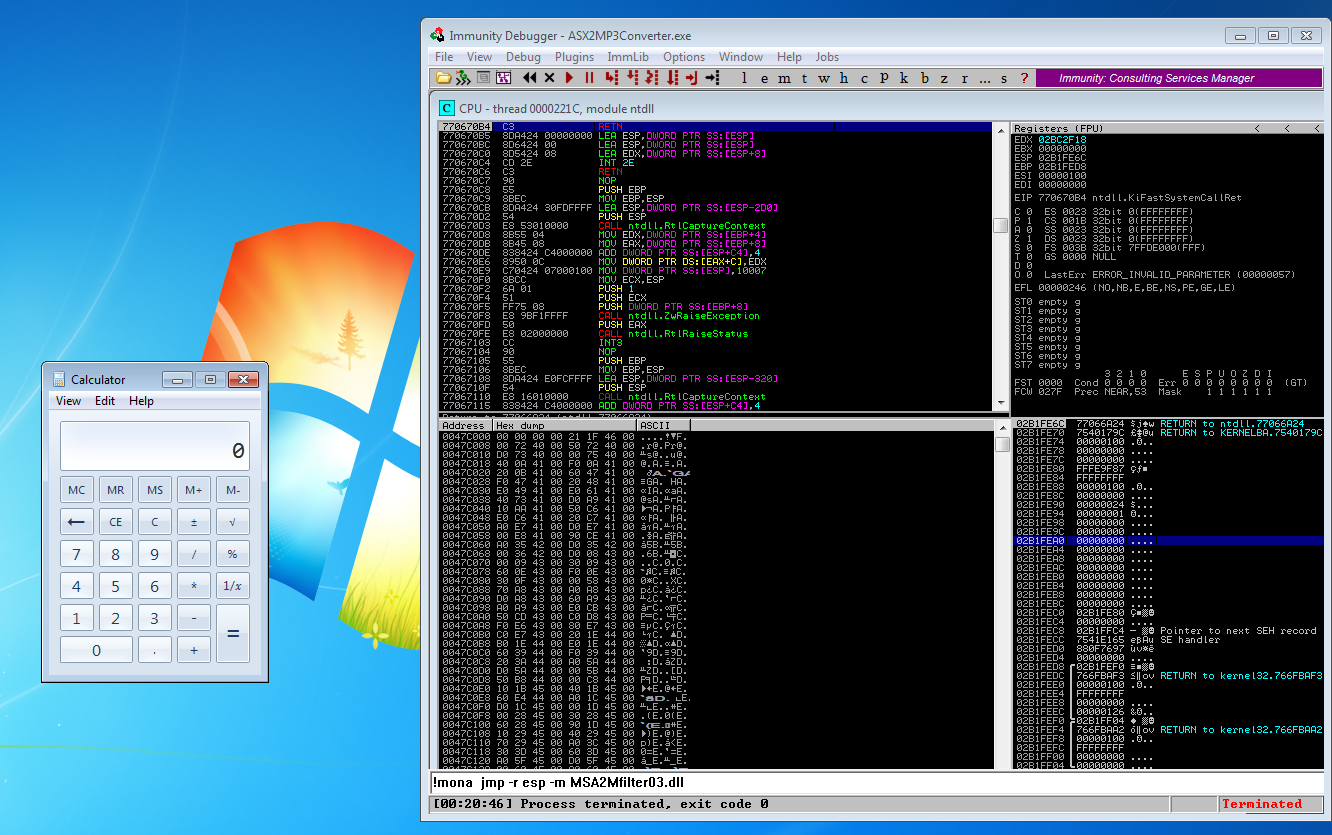This screenshot has width=1332, height=835.
Task: Open Patches window with 'P' button
Action: click(x=884, y=78)
